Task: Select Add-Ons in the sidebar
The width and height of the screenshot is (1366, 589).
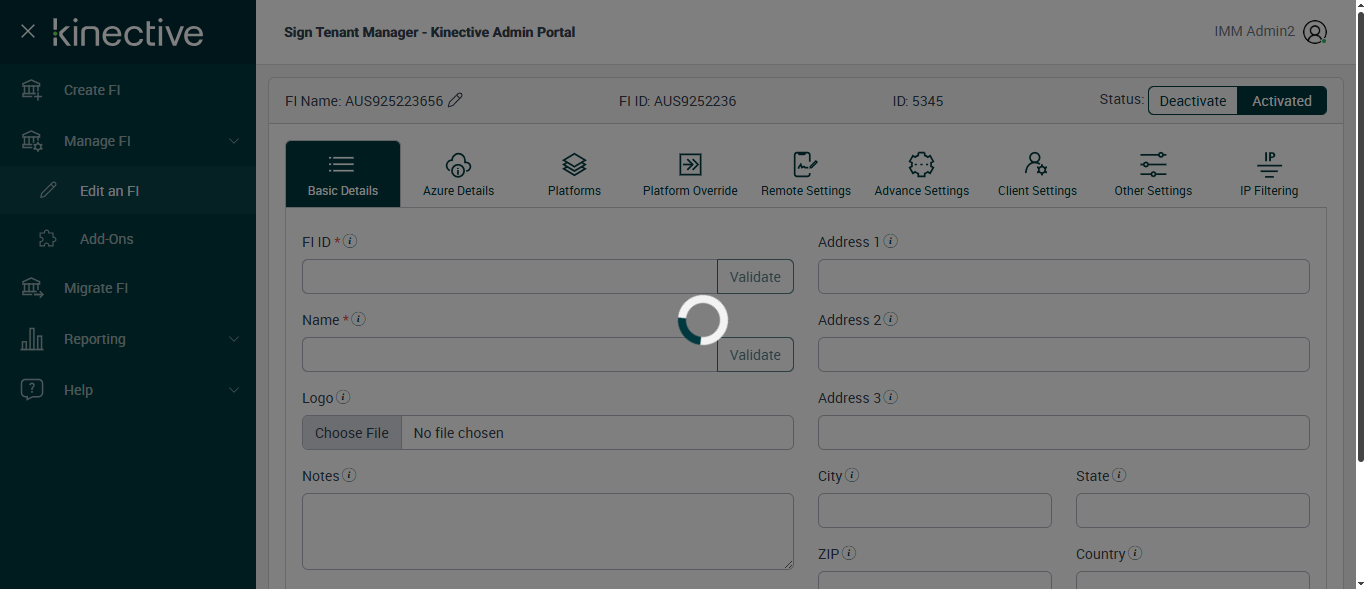Action: point(106,239)
